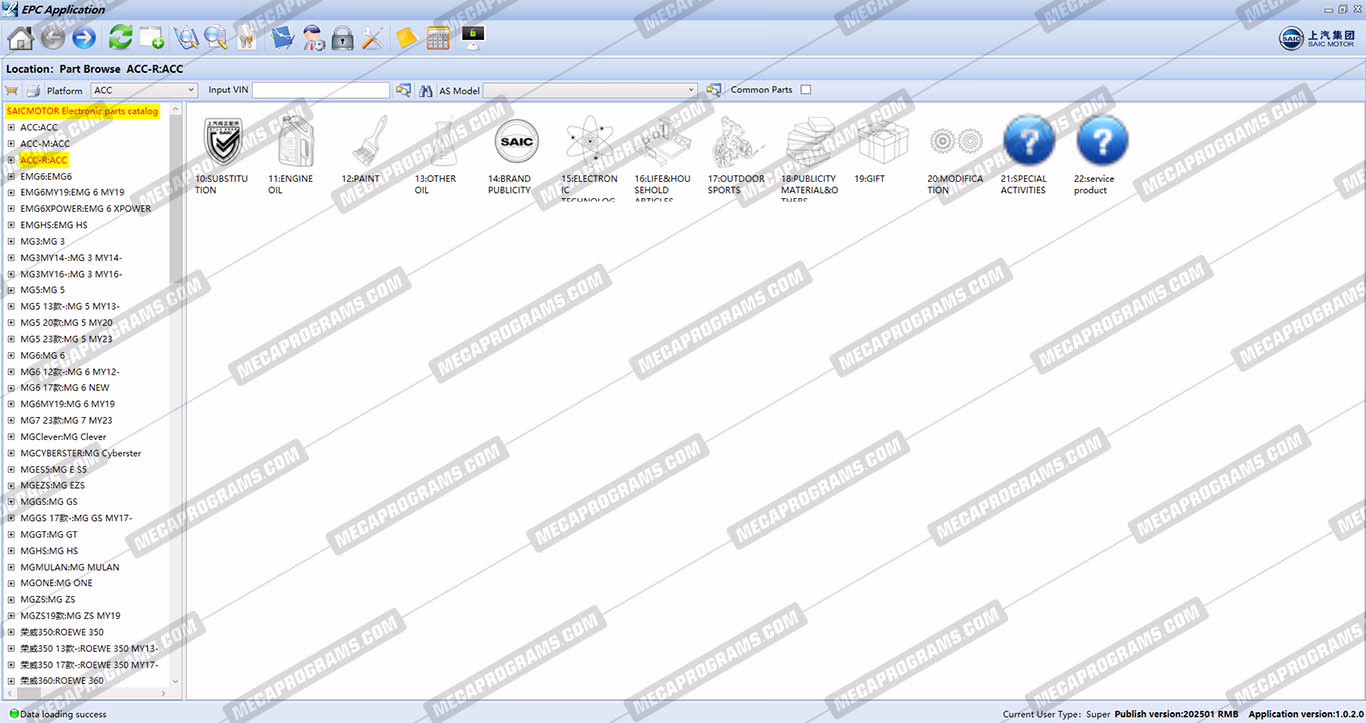
Task: Select MGEZS:MG EZS tree item
Action: pyautogui.click(x=53, y=485)
